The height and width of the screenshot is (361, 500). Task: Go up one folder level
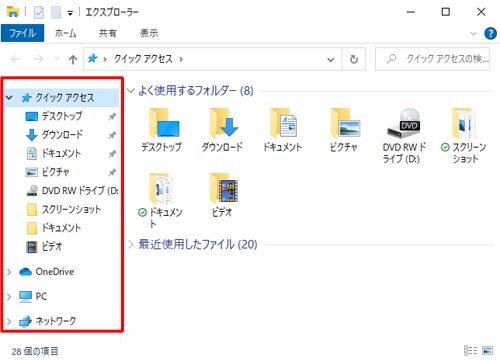tap(73, 60)
